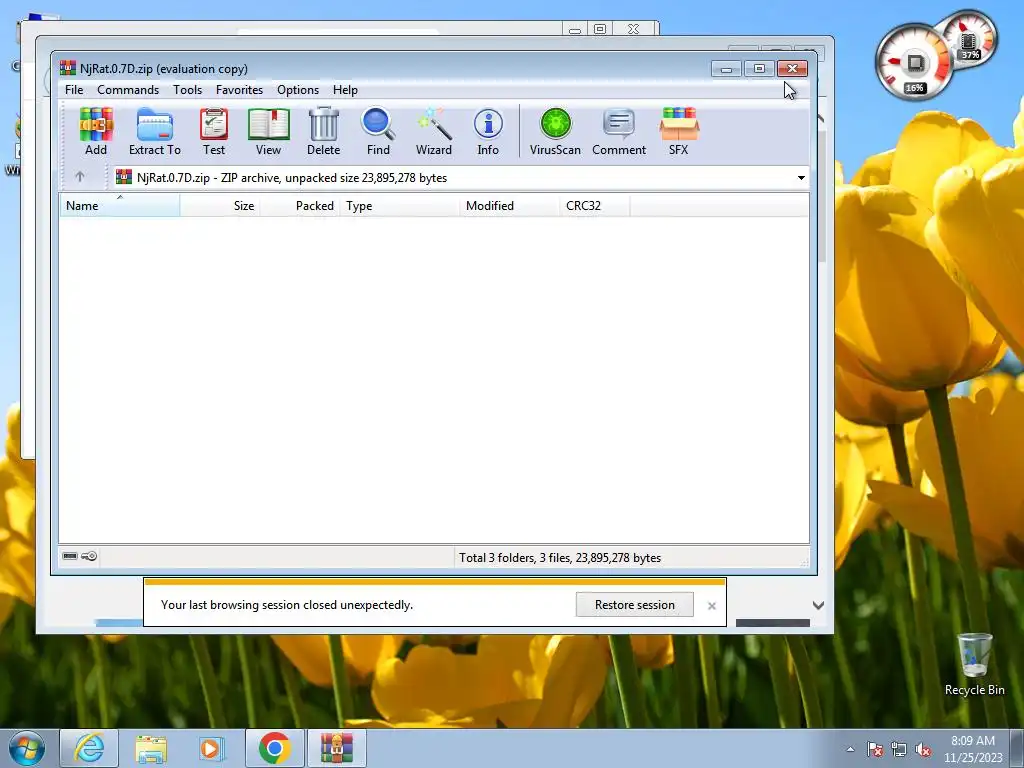1024x768 pixels.
Task: Click the SFX toolbar icon
Action: [x=679, y=132]
